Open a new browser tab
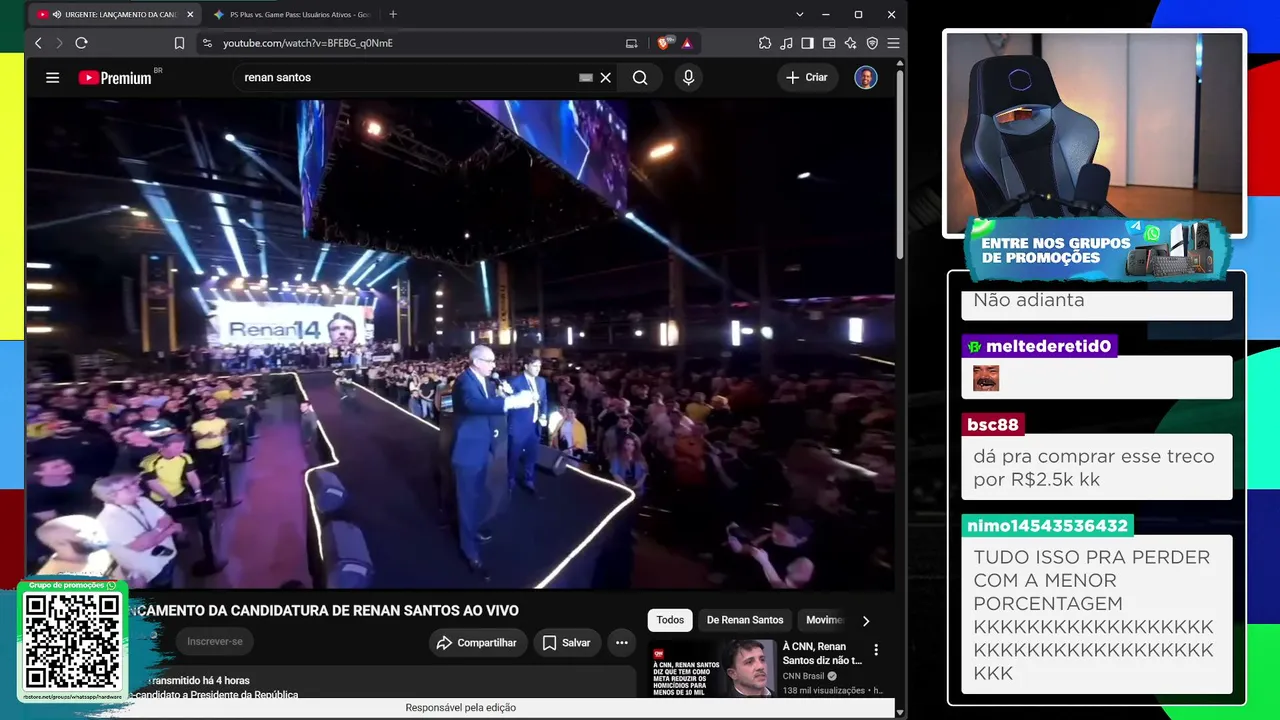 click(393, 14)
